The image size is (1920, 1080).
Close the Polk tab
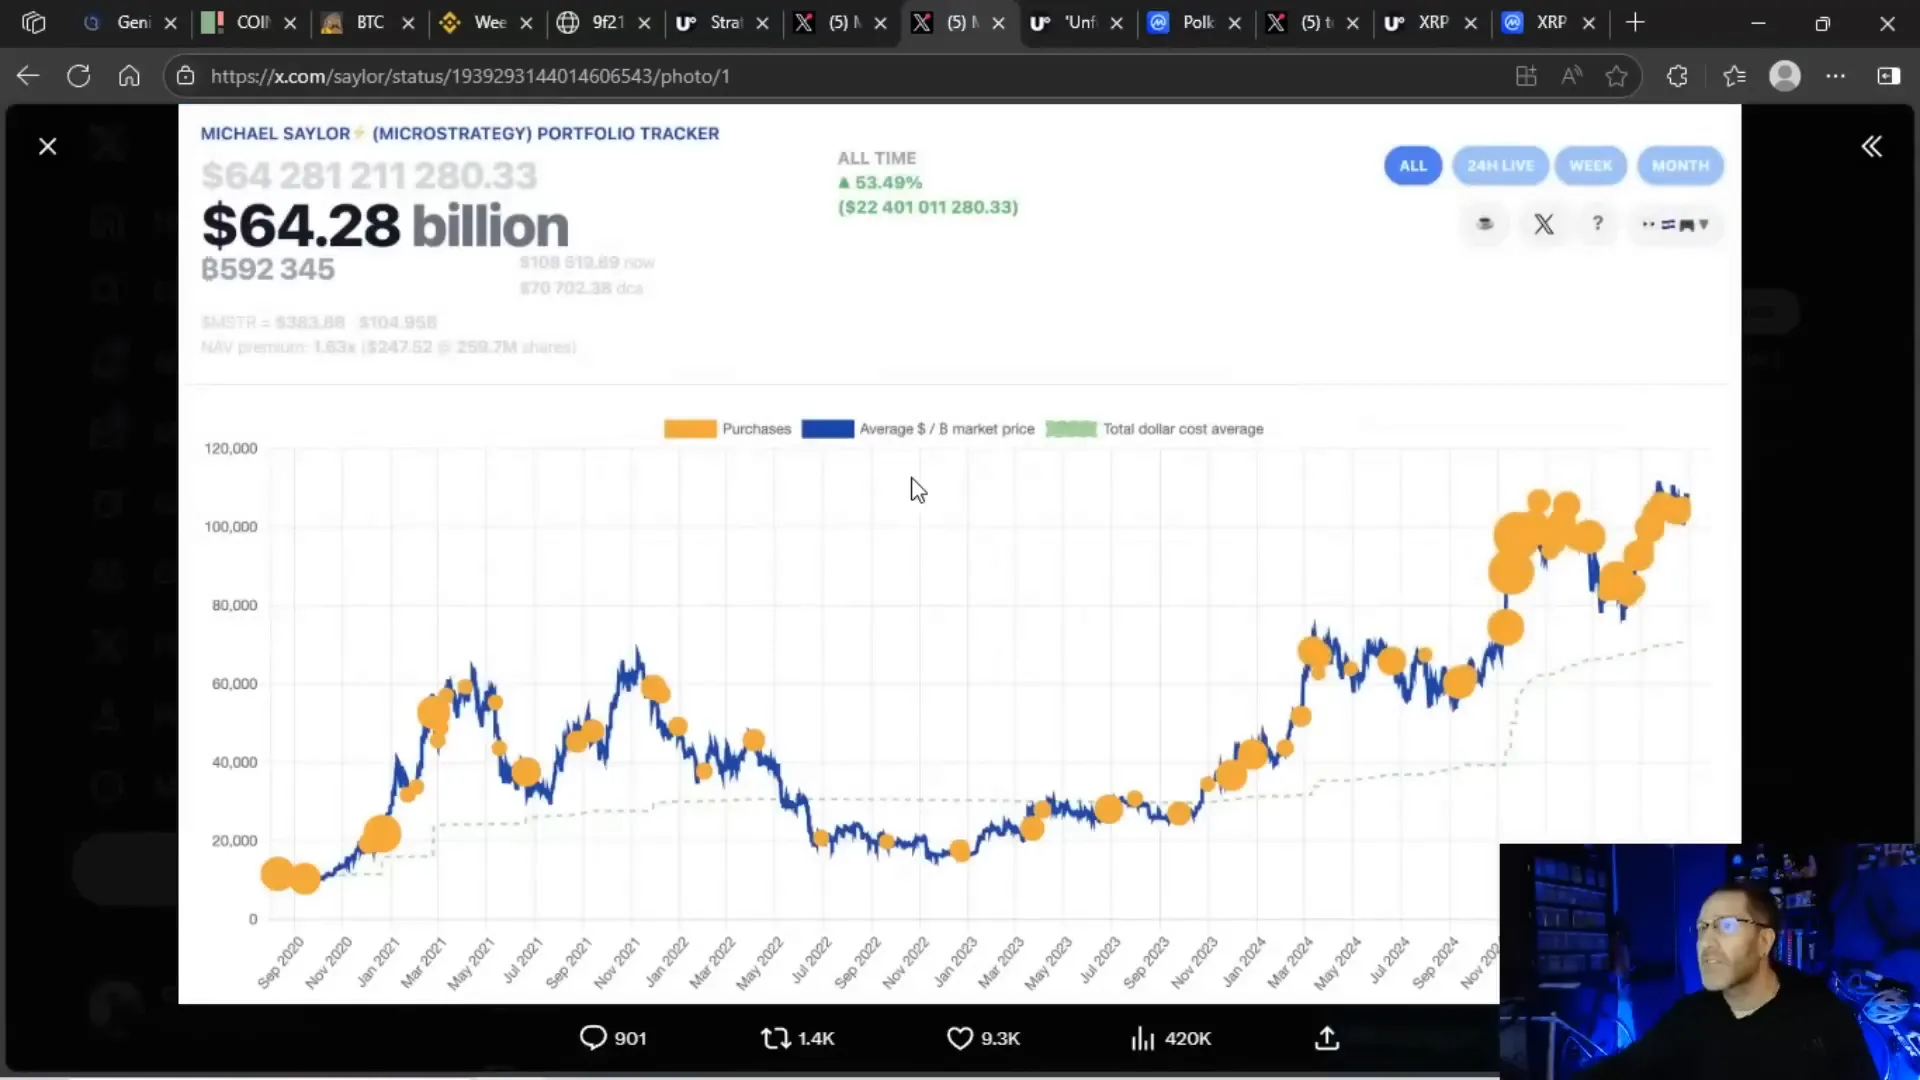tap(1234, 23)
